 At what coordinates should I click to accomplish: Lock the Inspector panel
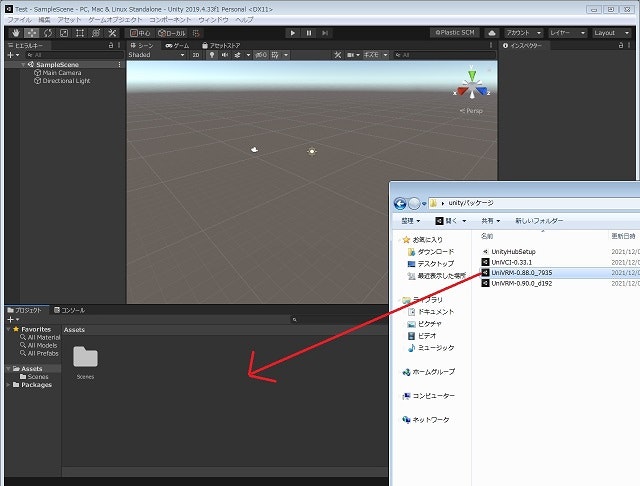(621, 45)
